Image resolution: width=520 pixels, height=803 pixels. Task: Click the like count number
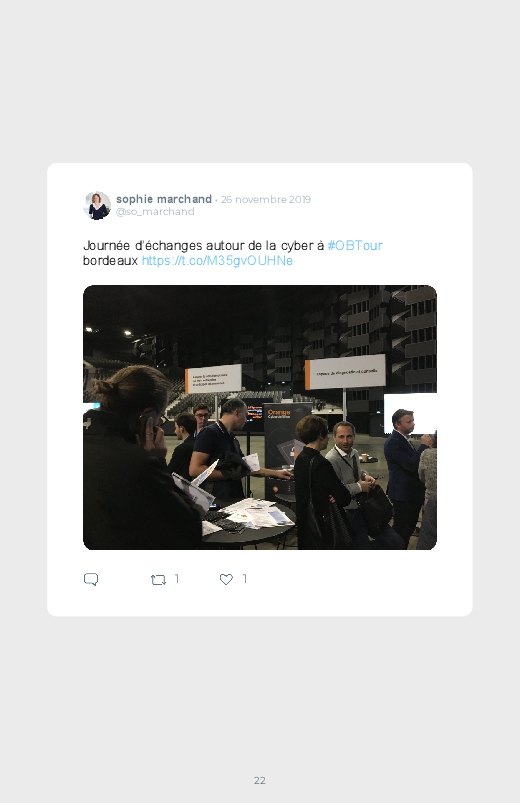coord(244,579)
